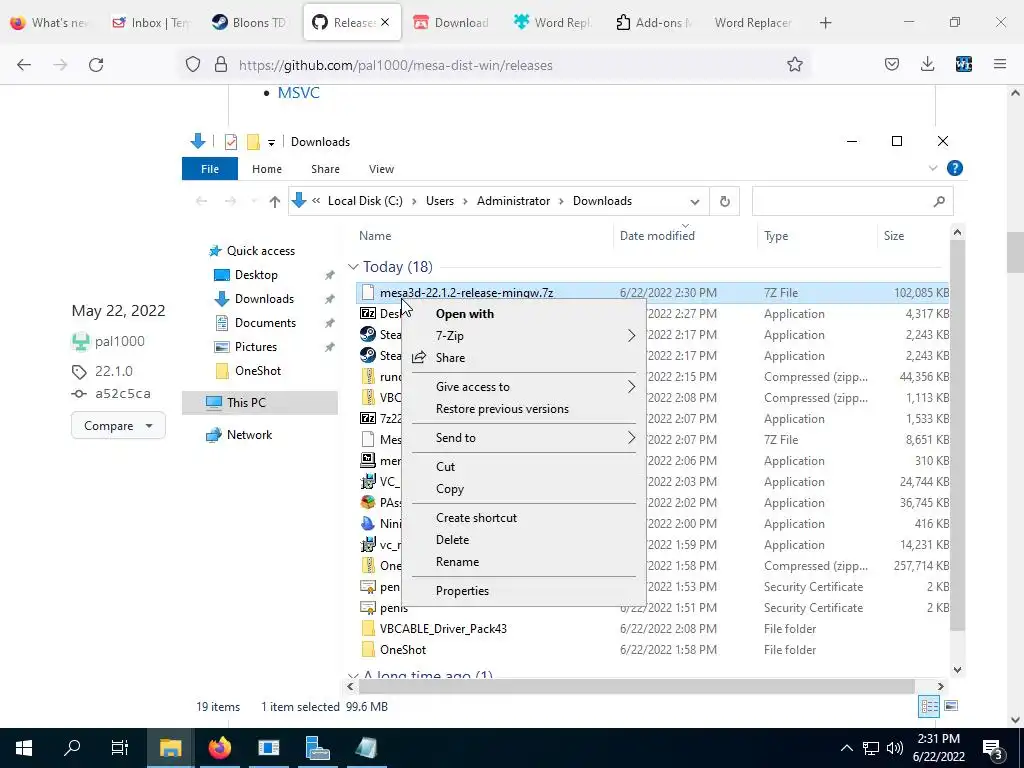Screen dimensions: 1024x768
Task: Click volume speaker icon in tray
Action: point(895,748)
